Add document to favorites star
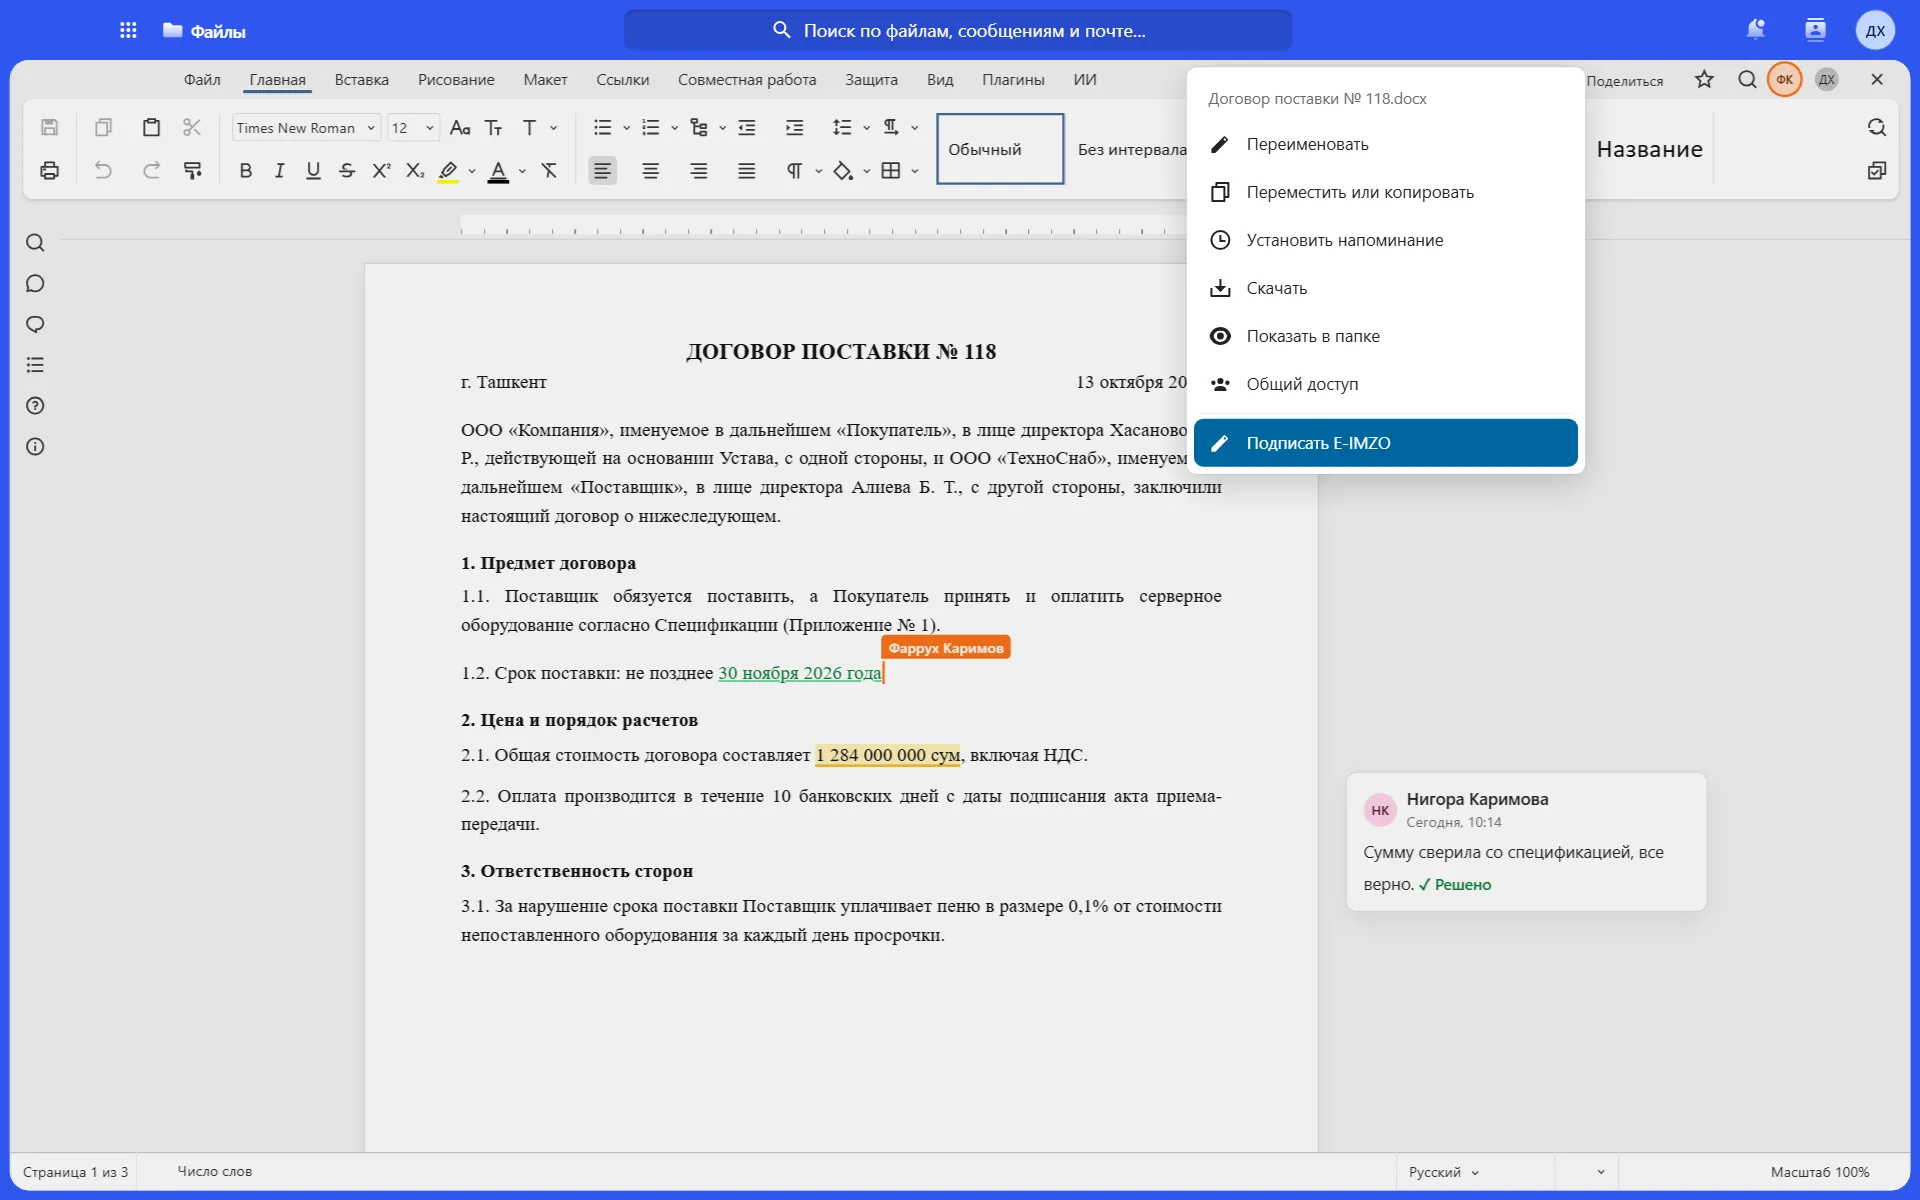Viewport: 1920px width, 1200px height. coord(1704,79)
